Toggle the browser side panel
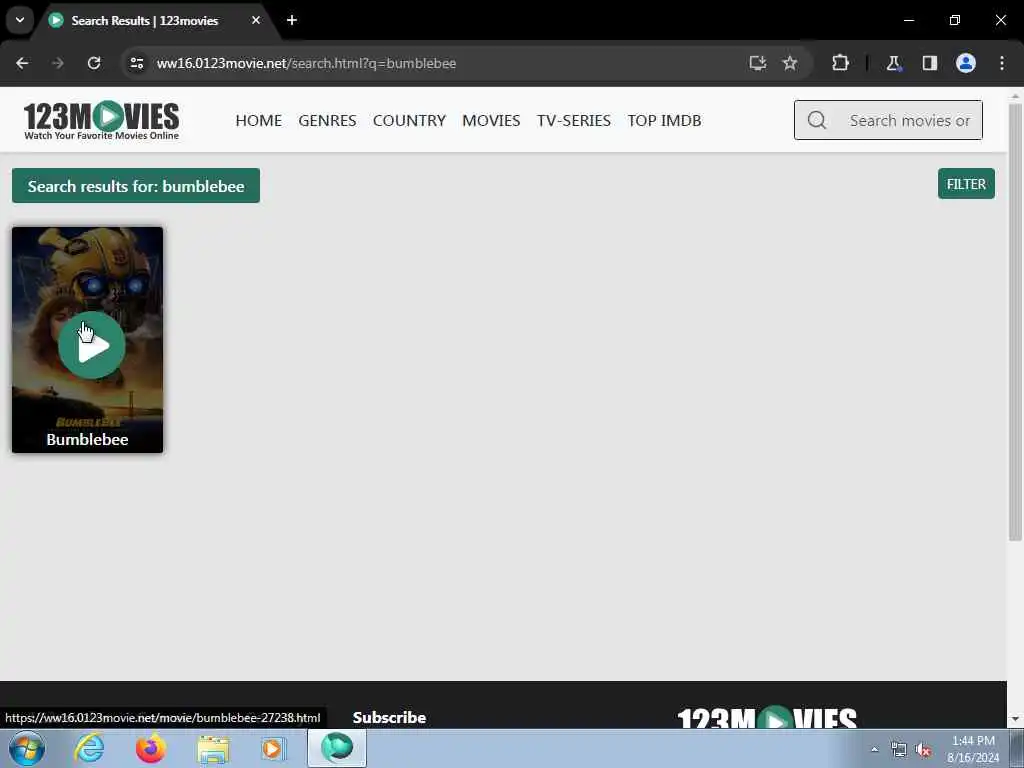 [x=930, y=63]
